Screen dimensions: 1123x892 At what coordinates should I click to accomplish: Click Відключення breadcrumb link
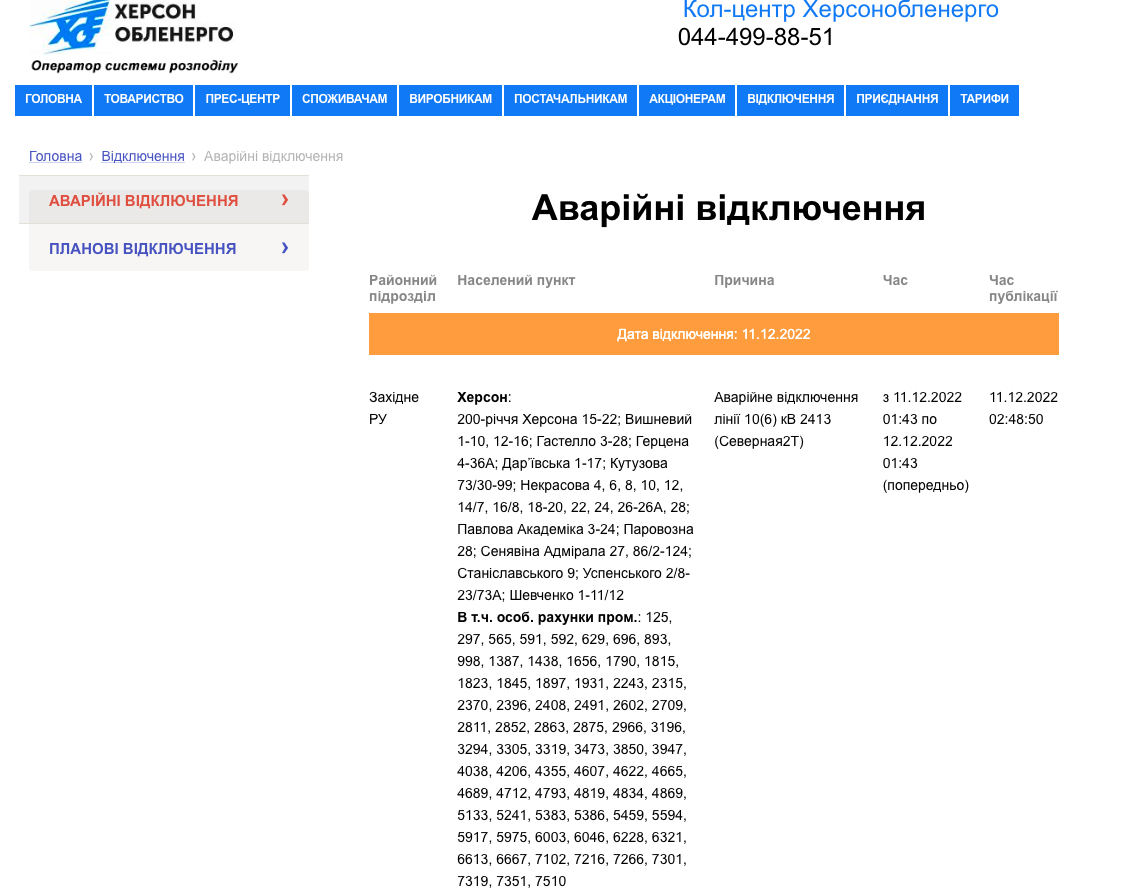tap(143, 157)
